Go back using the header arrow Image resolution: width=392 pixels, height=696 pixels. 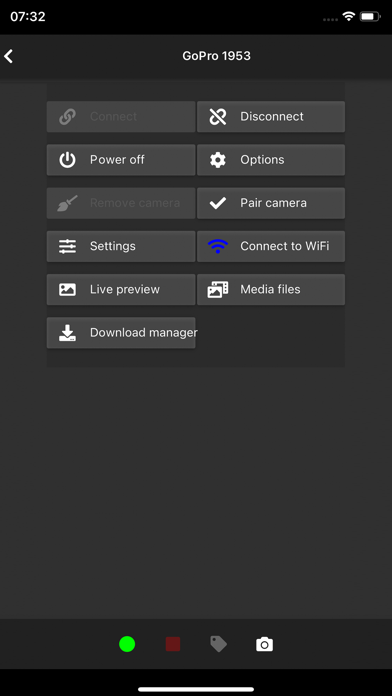(8, 56)
